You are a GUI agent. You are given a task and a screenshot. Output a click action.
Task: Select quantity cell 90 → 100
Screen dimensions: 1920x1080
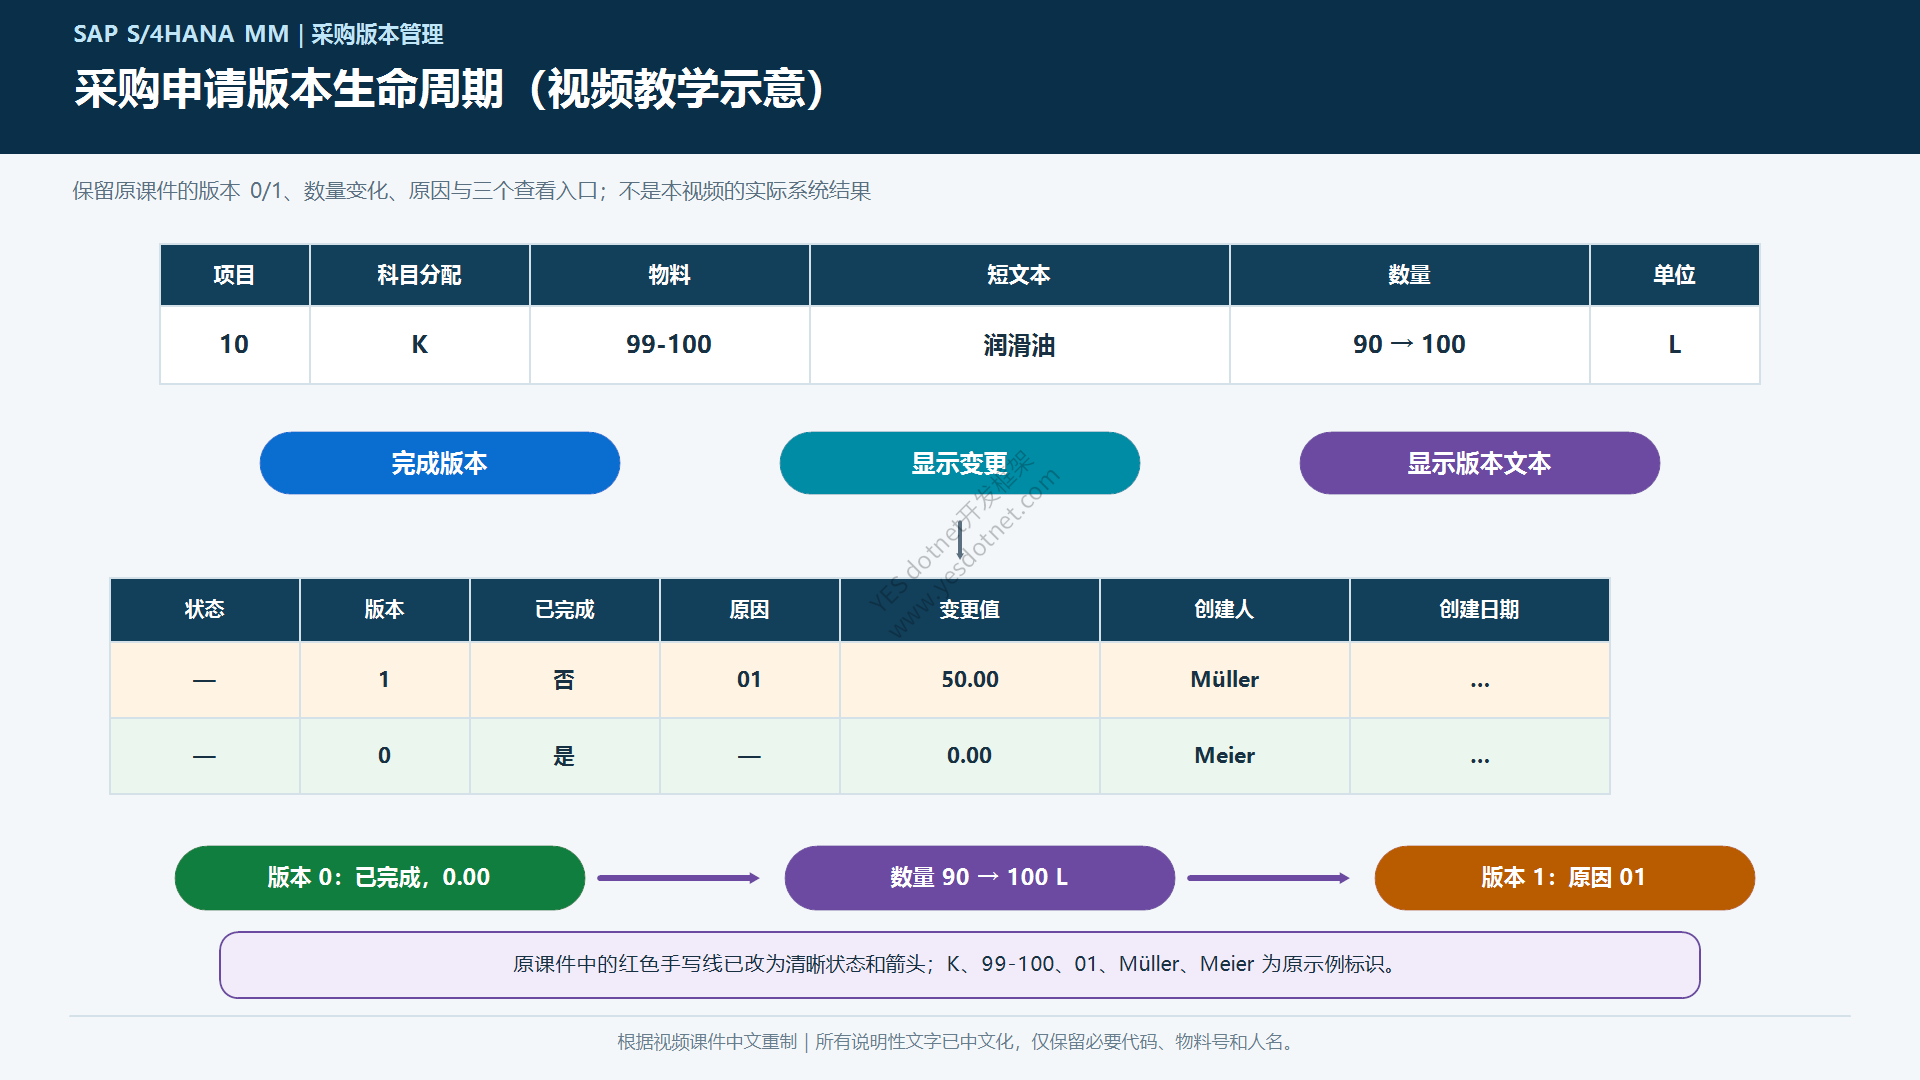[1410, 345]
